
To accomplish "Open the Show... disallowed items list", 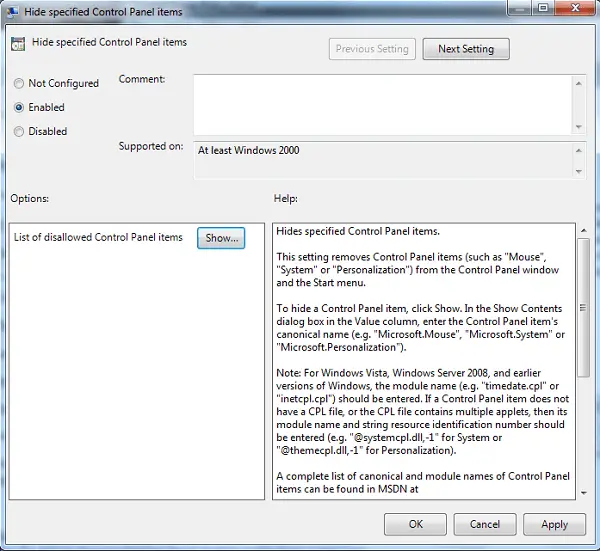I will pos(221,238).
